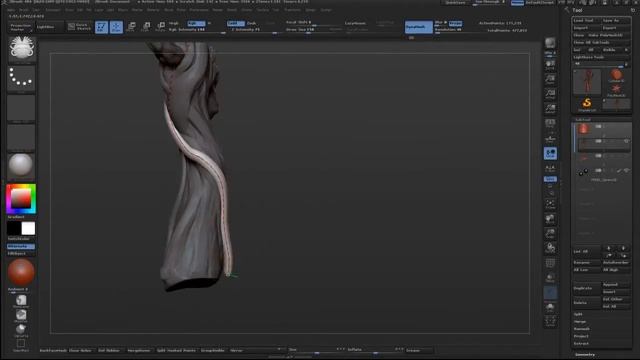This screenshot has height=360, width=640.
Task: Click the Floor grid icon
Action: (550, 139)
